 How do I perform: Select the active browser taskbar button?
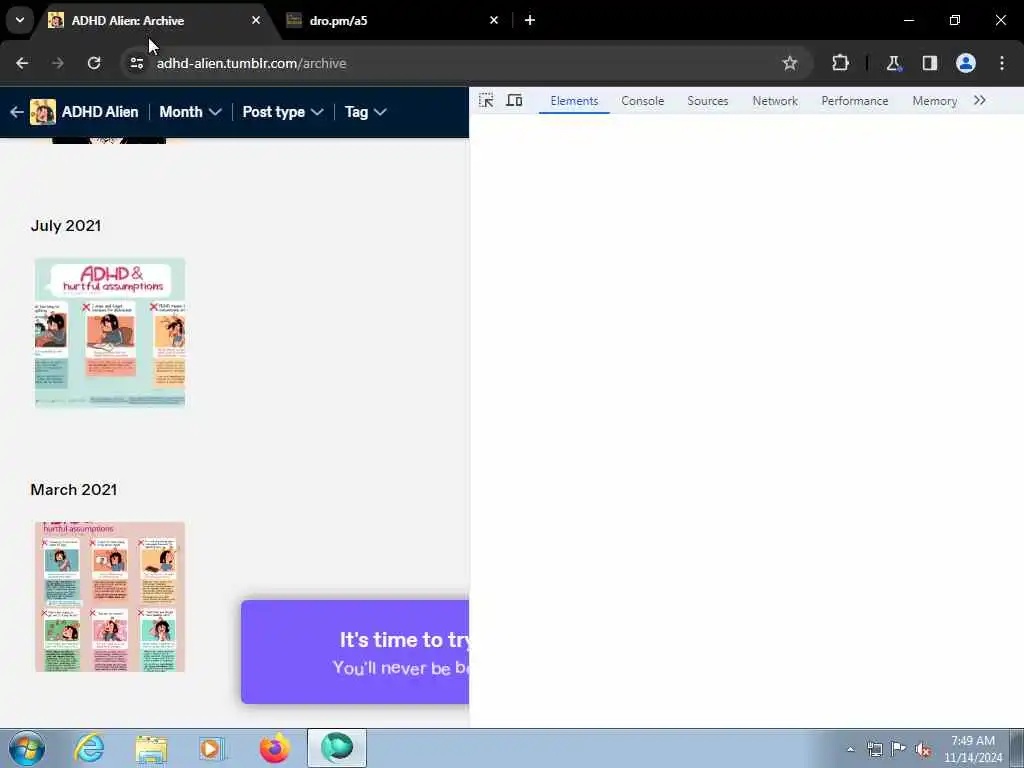click(x=337, y=748)
